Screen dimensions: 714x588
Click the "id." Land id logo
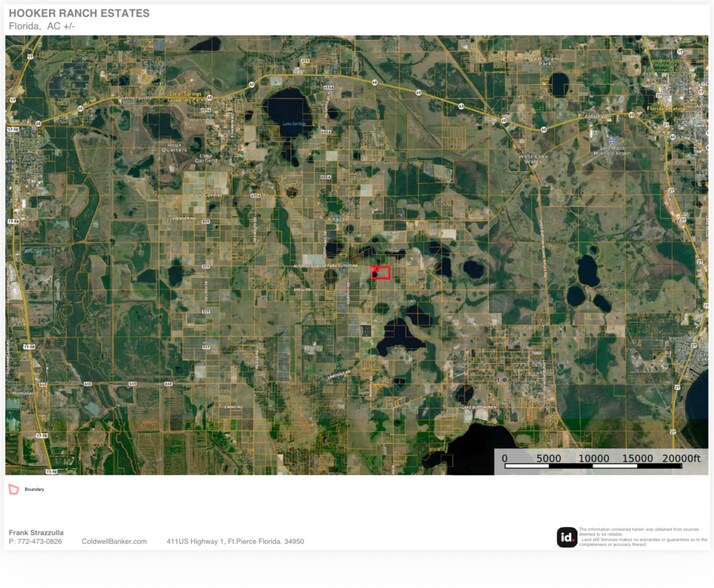567,537
